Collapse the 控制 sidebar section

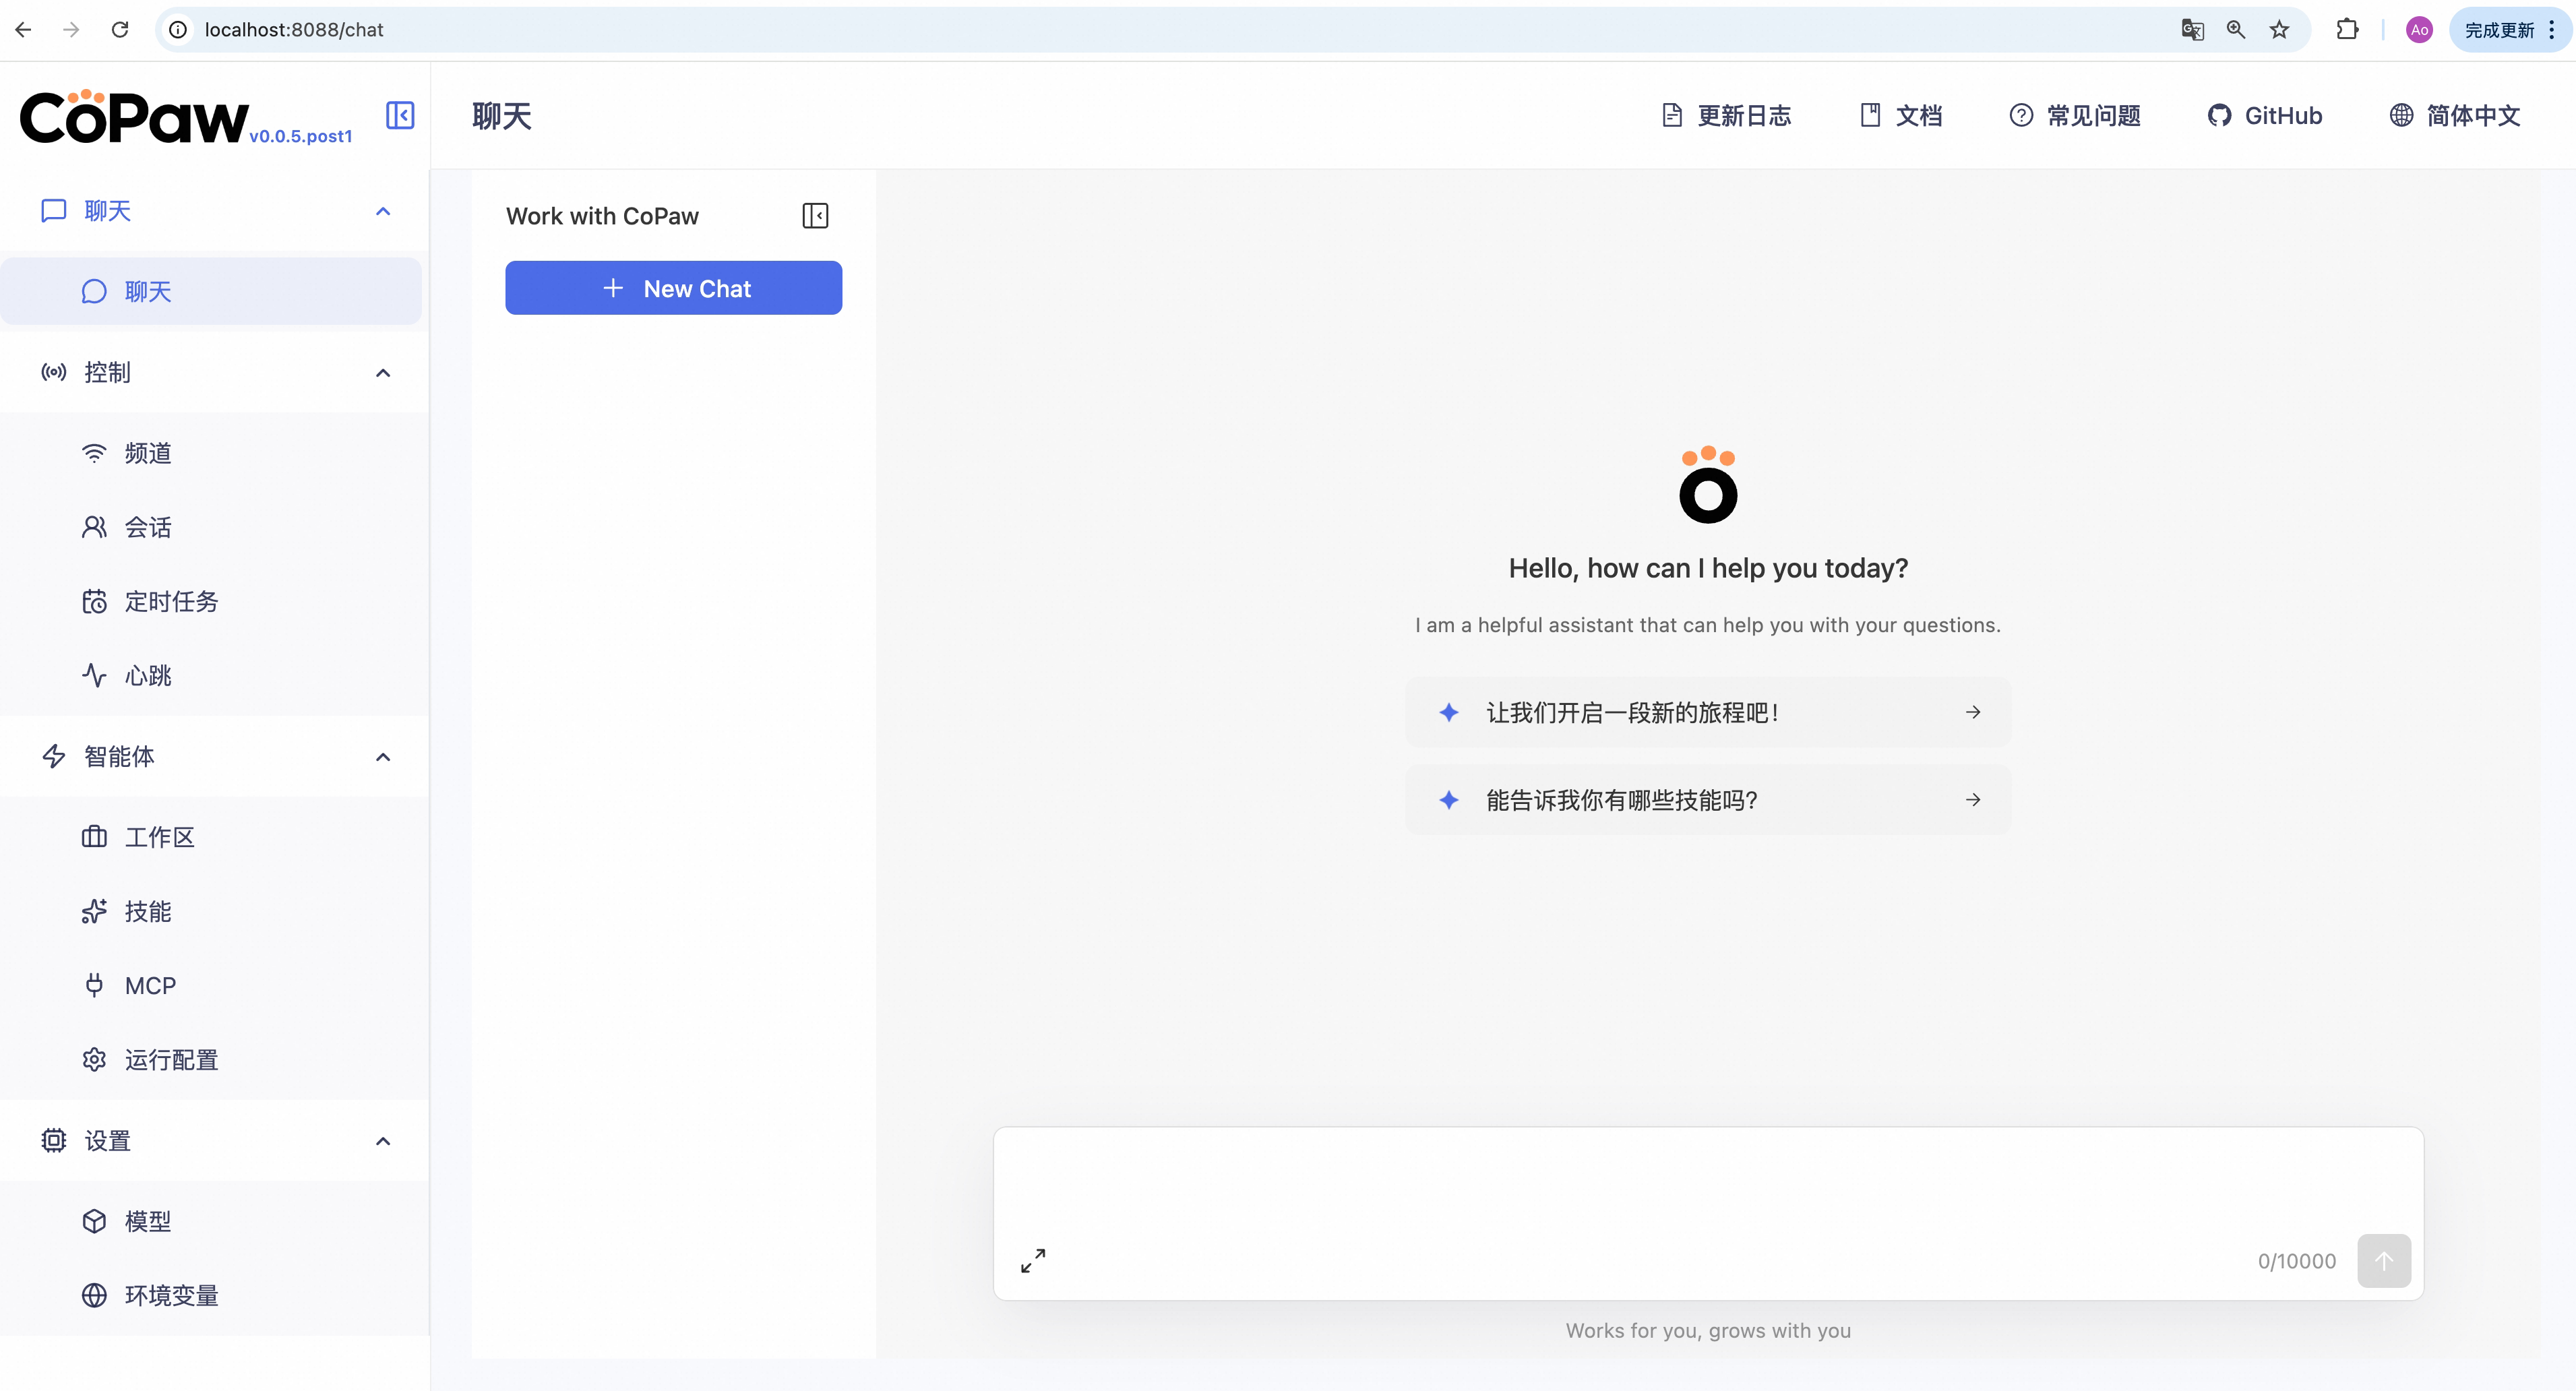383,373
